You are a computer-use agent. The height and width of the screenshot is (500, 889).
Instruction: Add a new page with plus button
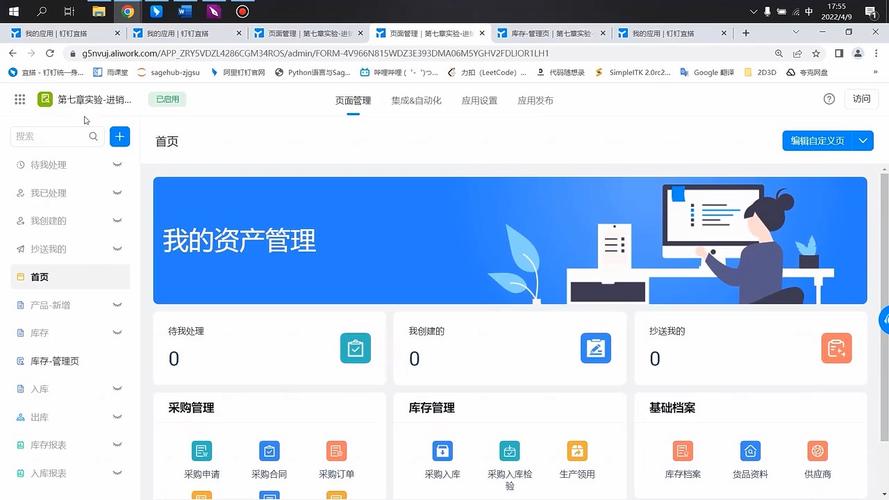pyautogui.click(x=120, y=137)
